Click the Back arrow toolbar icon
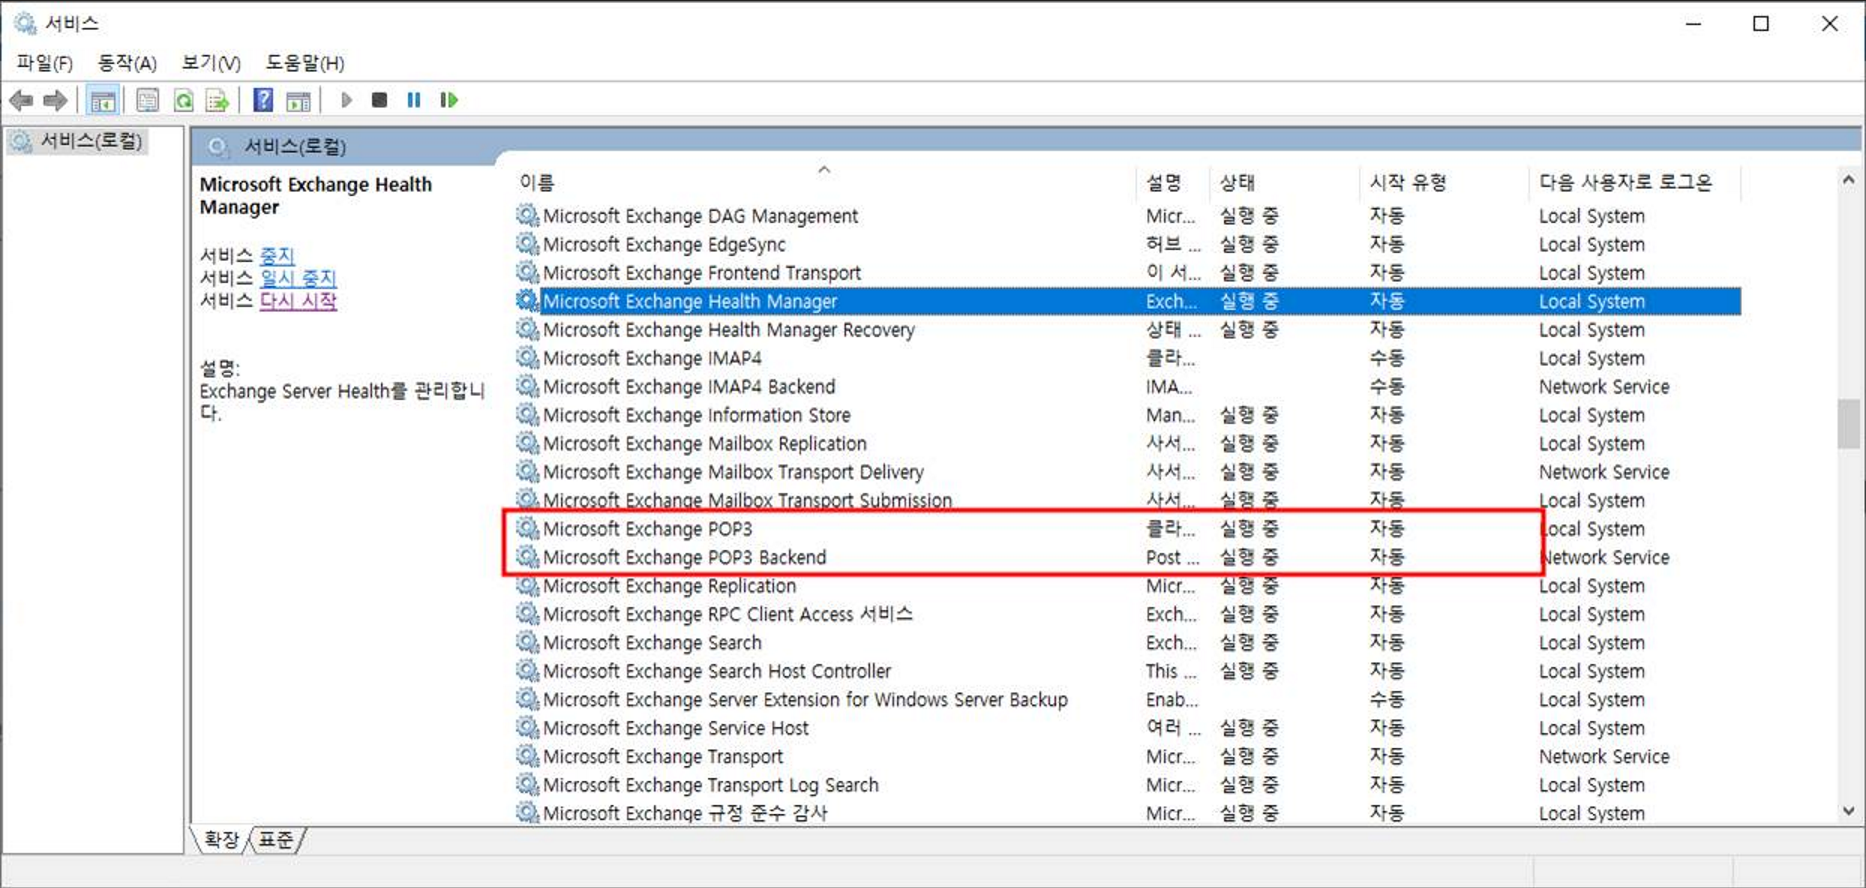The image size is (1866, 888). click(x=21, y=100)
